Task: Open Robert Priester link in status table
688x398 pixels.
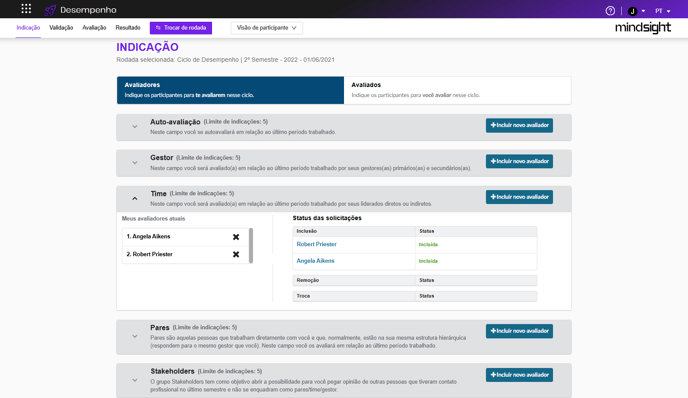Action: coord(316,244)
